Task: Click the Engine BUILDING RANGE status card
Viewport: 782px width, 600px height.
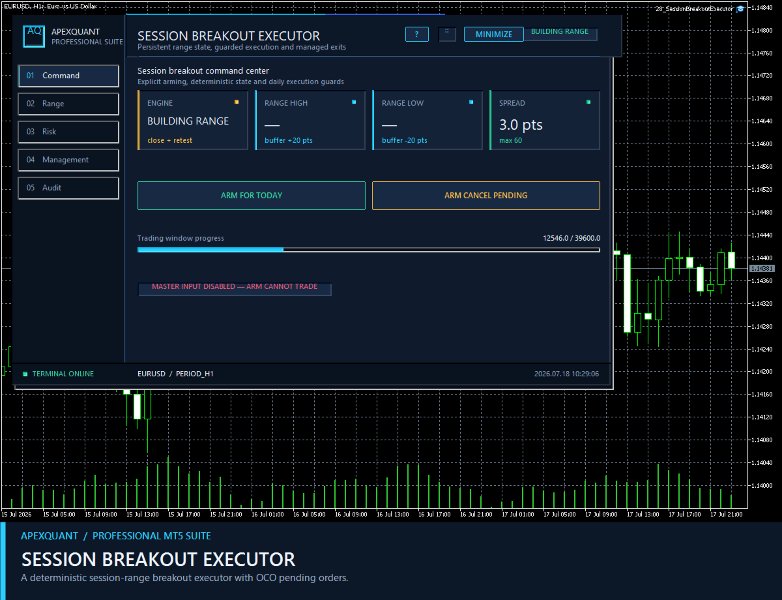Action: [193, 120]
